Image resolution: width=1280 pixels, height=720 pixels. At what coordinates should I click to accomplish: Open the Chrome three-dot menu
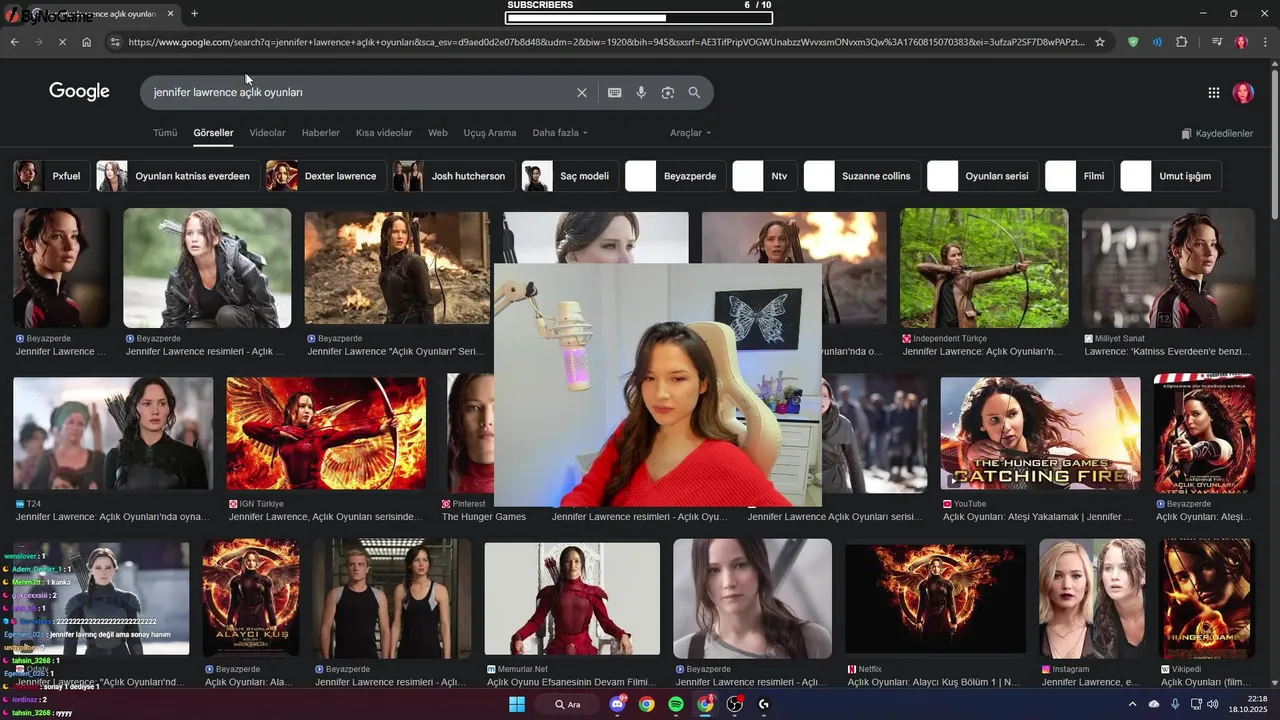(x=1265, y=42)
